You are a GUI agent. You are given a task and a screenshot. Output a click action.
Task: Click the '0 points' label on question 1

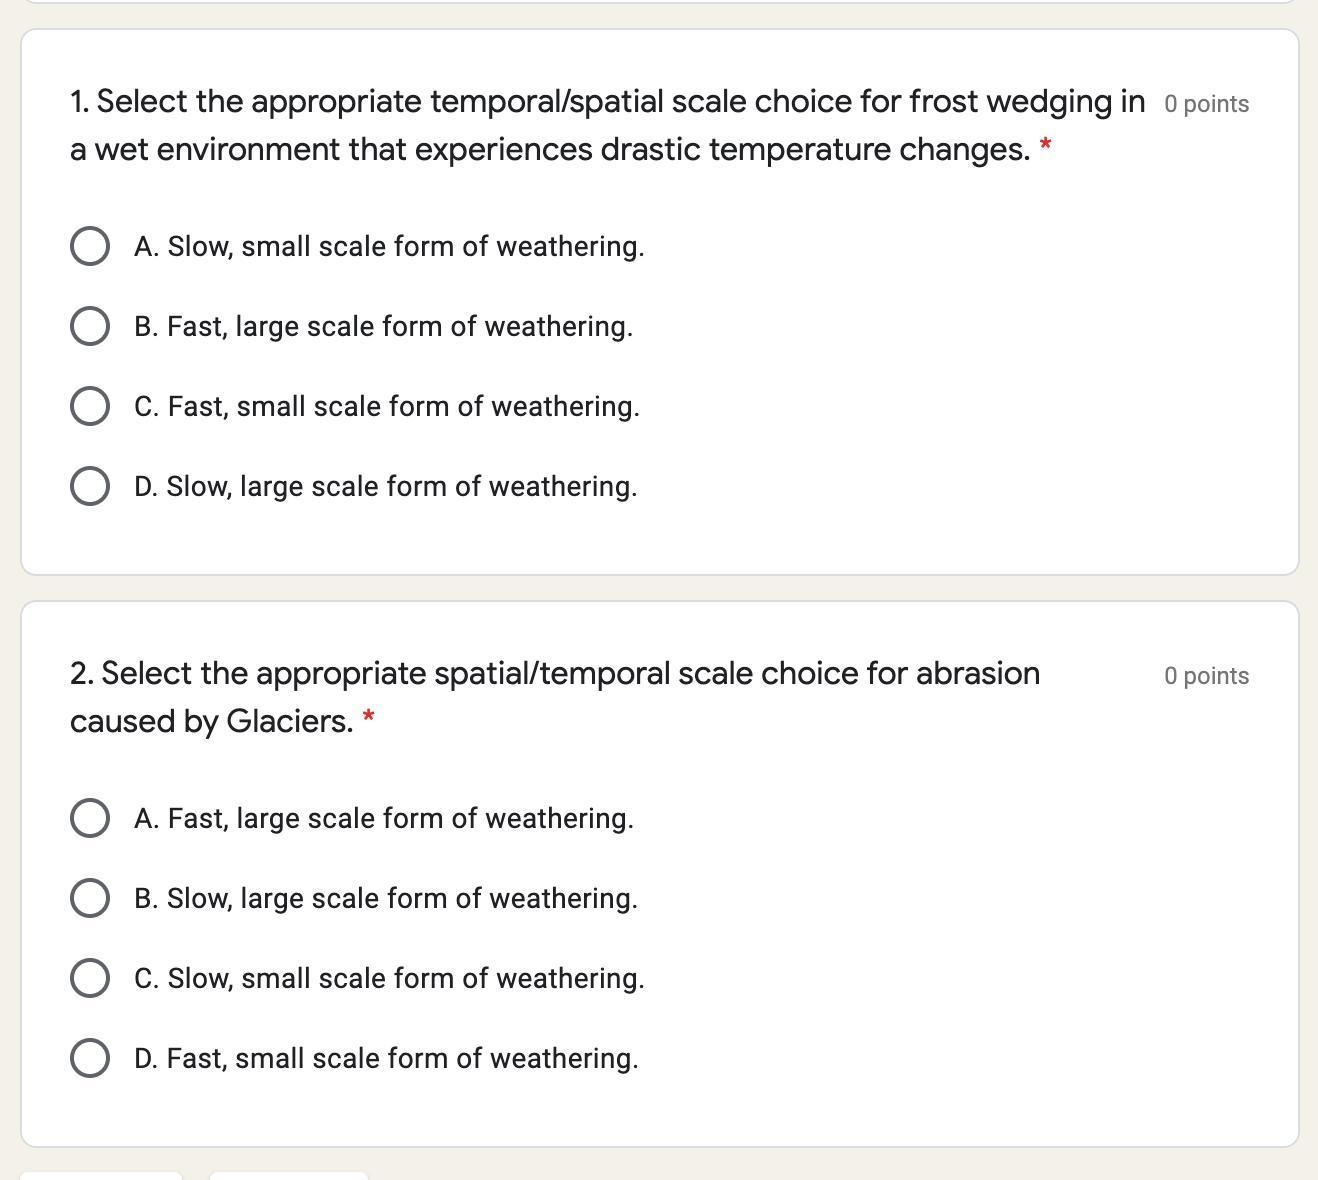[1206, 104]
